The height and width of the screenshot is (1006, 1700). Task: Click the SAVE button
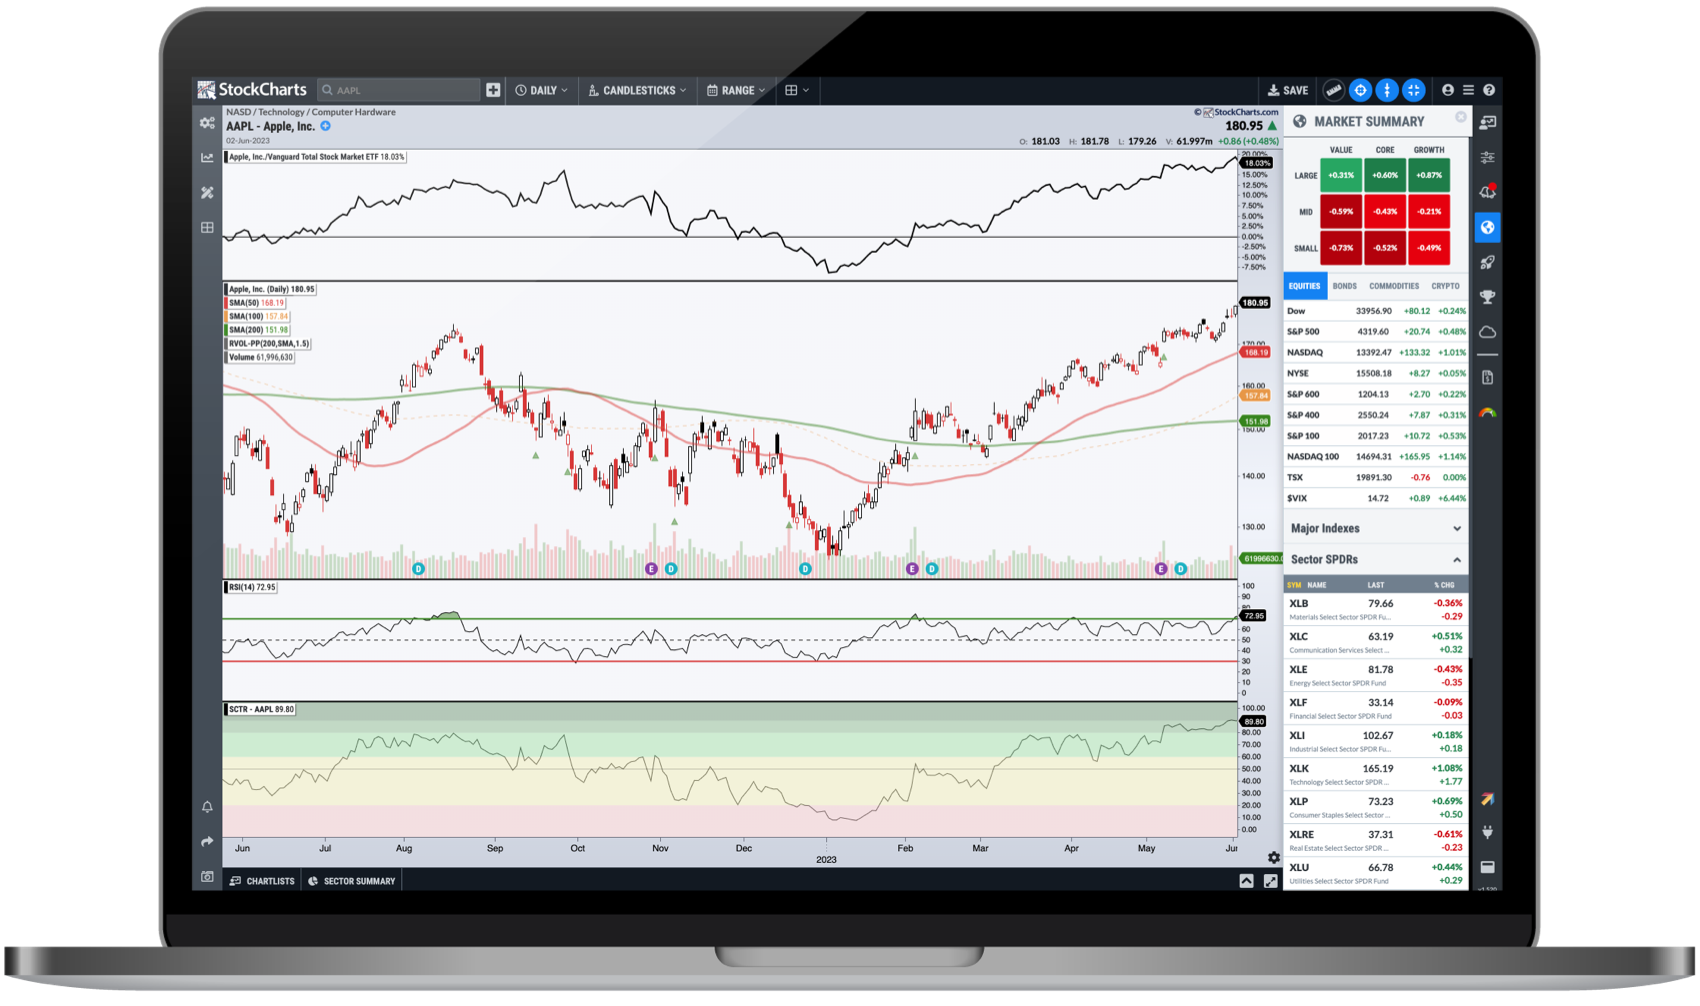point(1287,90)
